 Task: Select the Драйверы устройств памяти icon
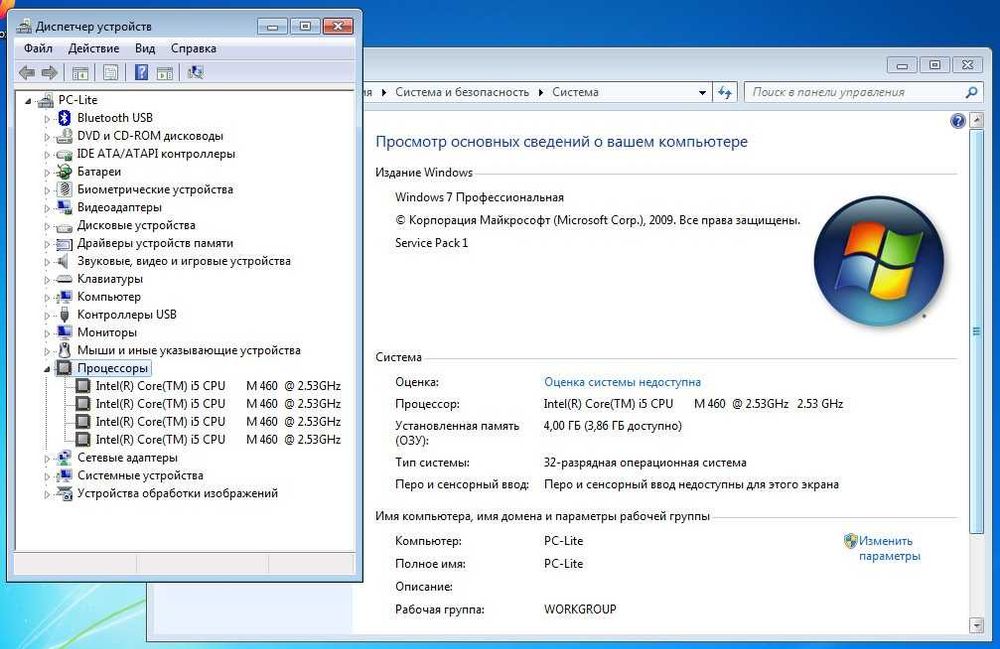coord(64,244)
